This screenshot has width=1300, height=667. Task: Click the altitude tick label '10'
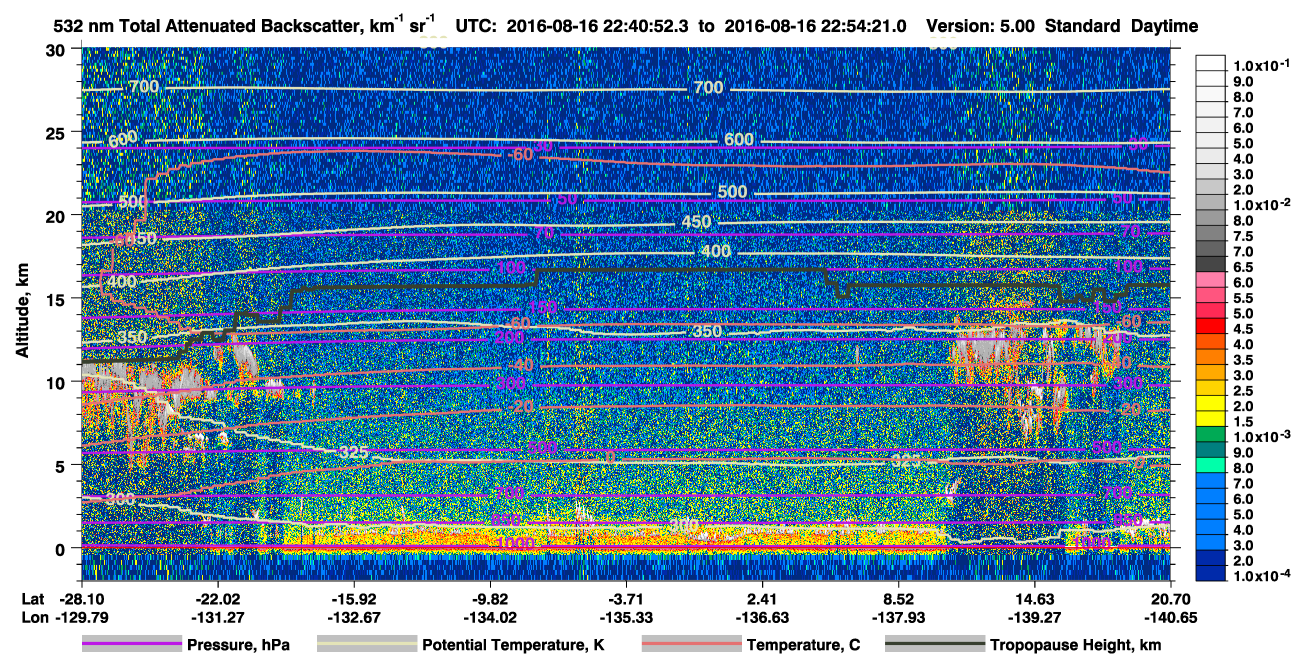[x=57, y=382]
